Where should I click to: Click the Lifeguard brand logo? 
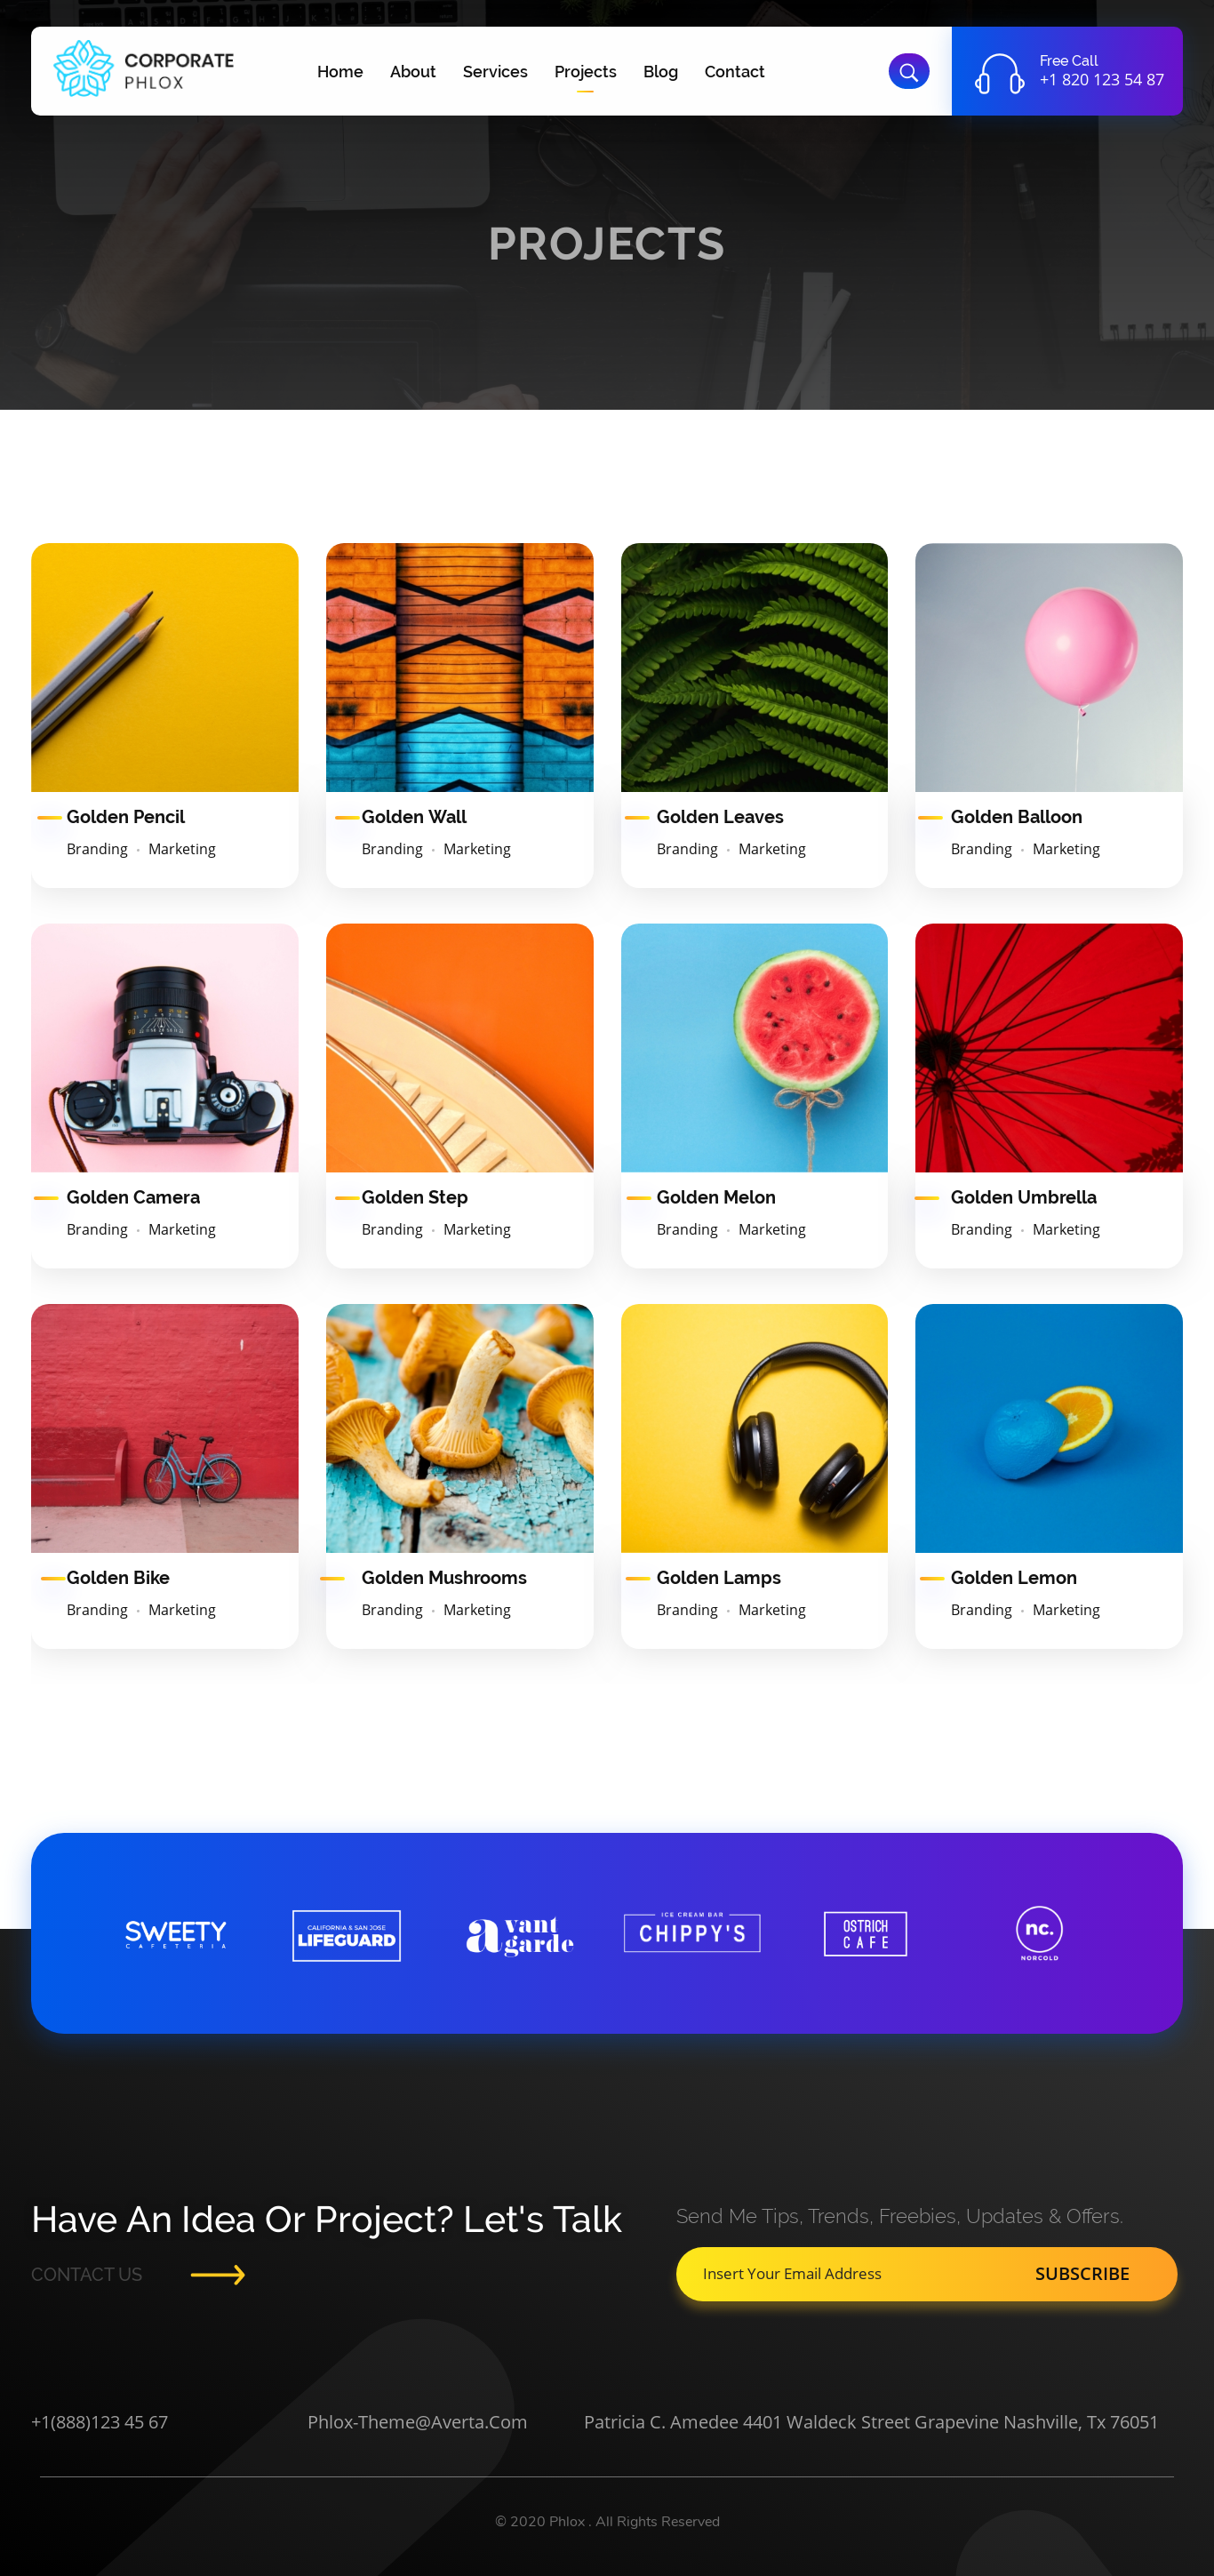(x=346, y=1935)
